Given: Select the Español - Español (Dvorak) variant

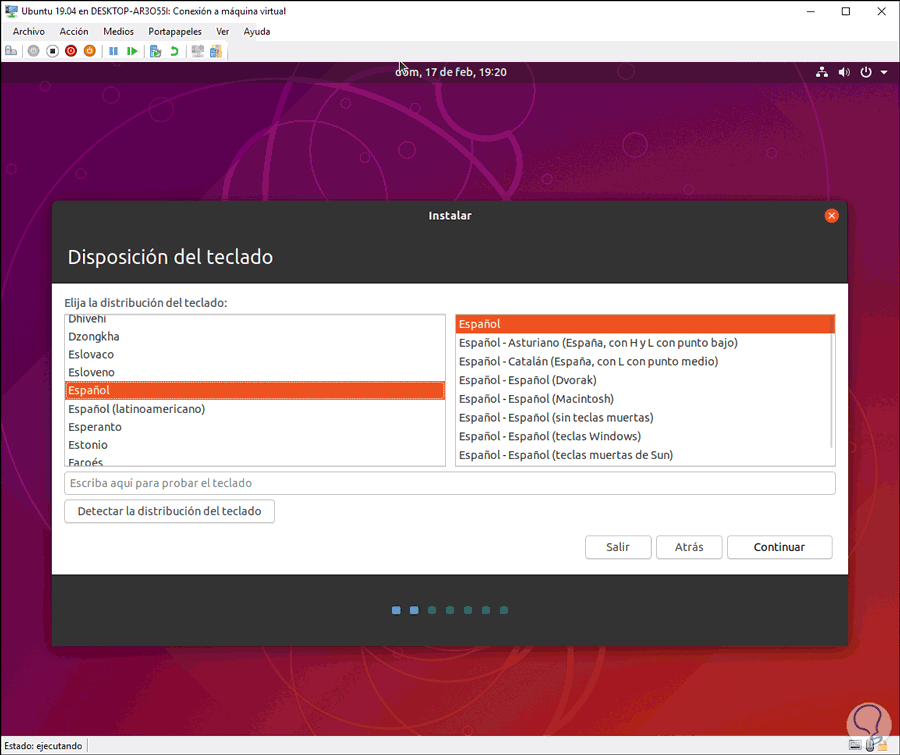Looking at the screenshot, I should [643, 380].
